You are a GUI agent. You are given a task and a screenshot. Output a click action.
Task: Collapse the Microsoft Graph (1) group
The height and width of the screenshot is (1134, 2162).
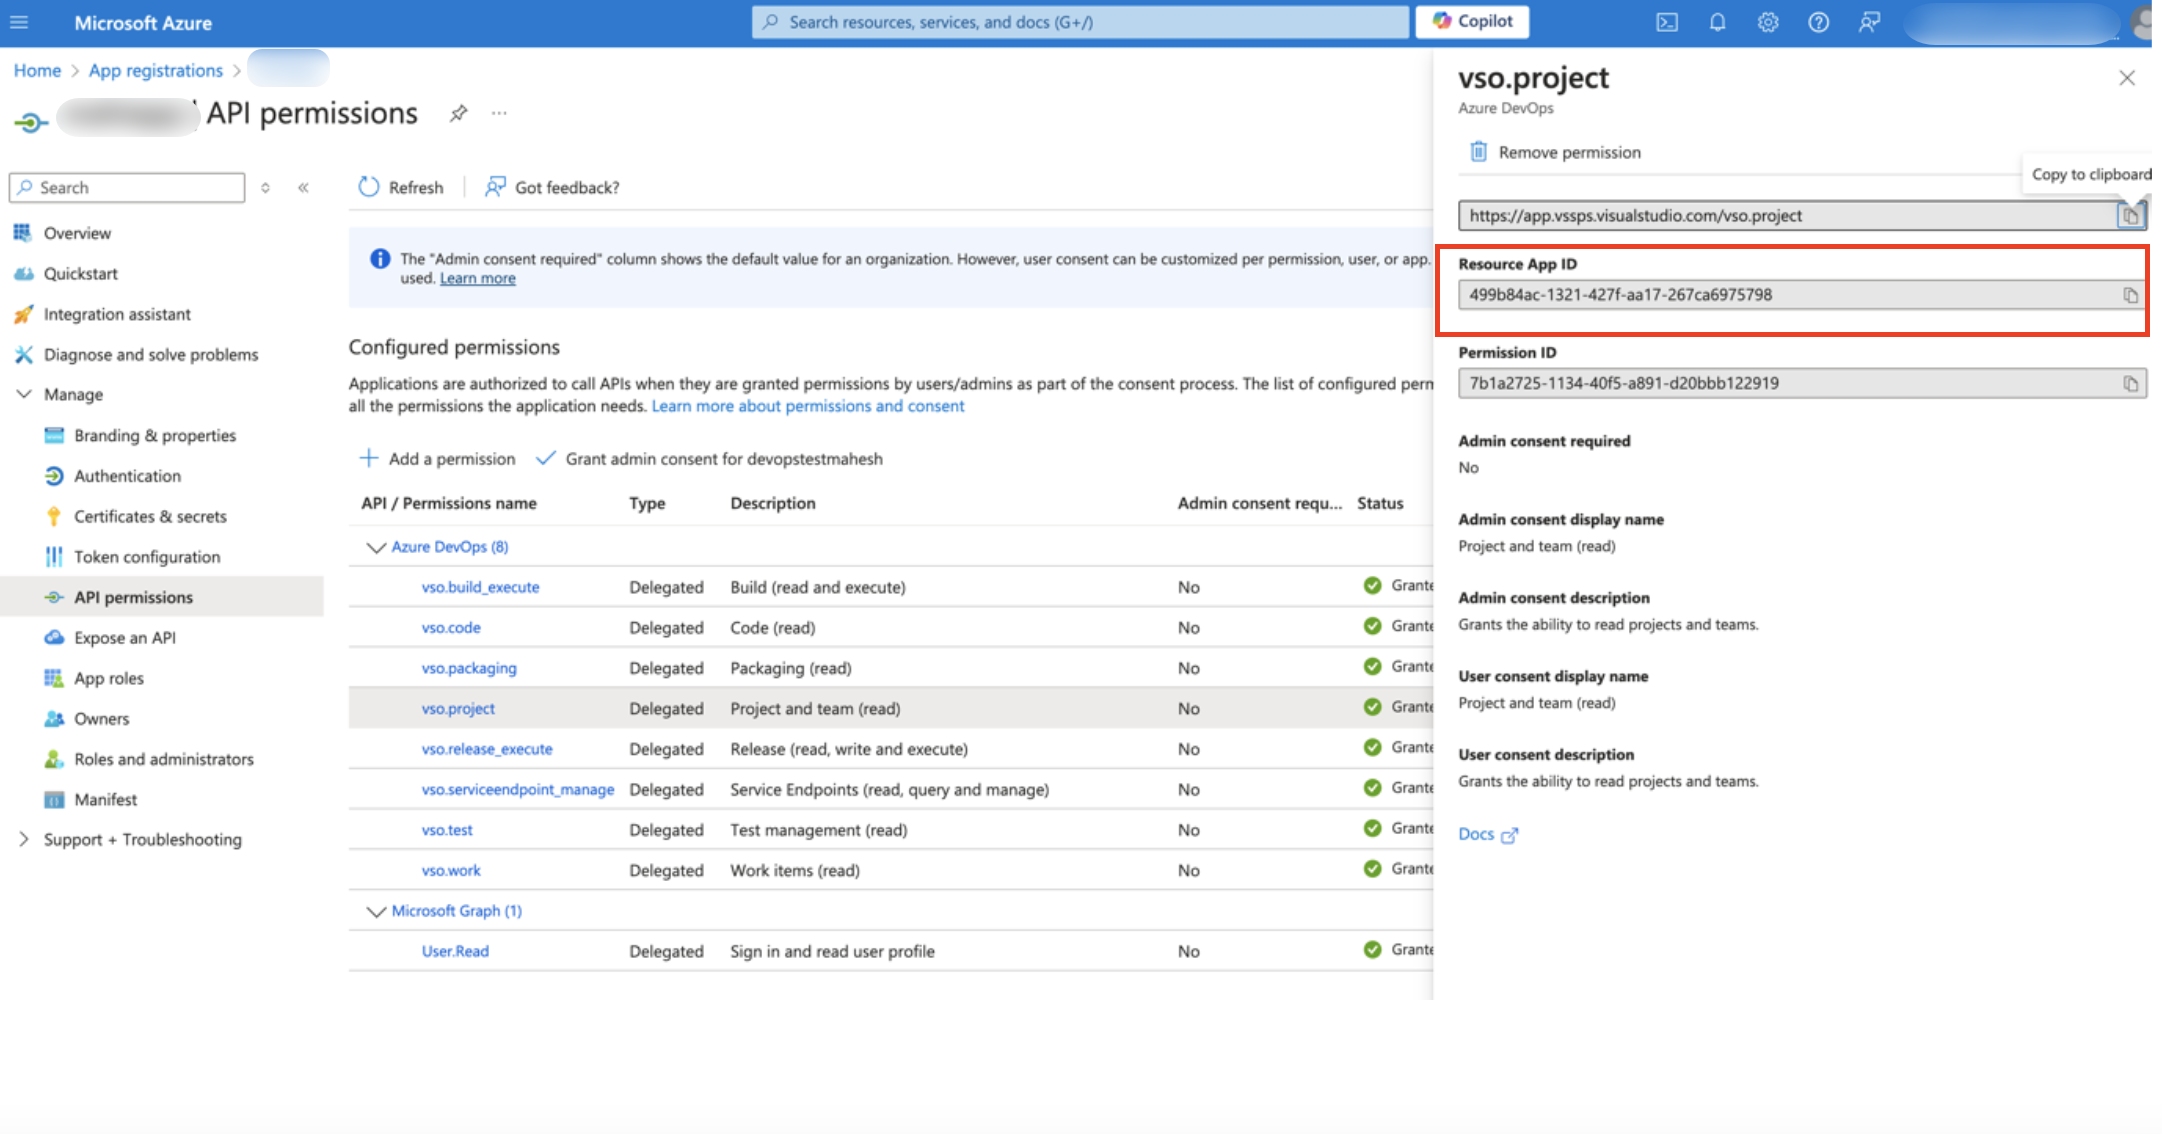(x=376, y=911)
